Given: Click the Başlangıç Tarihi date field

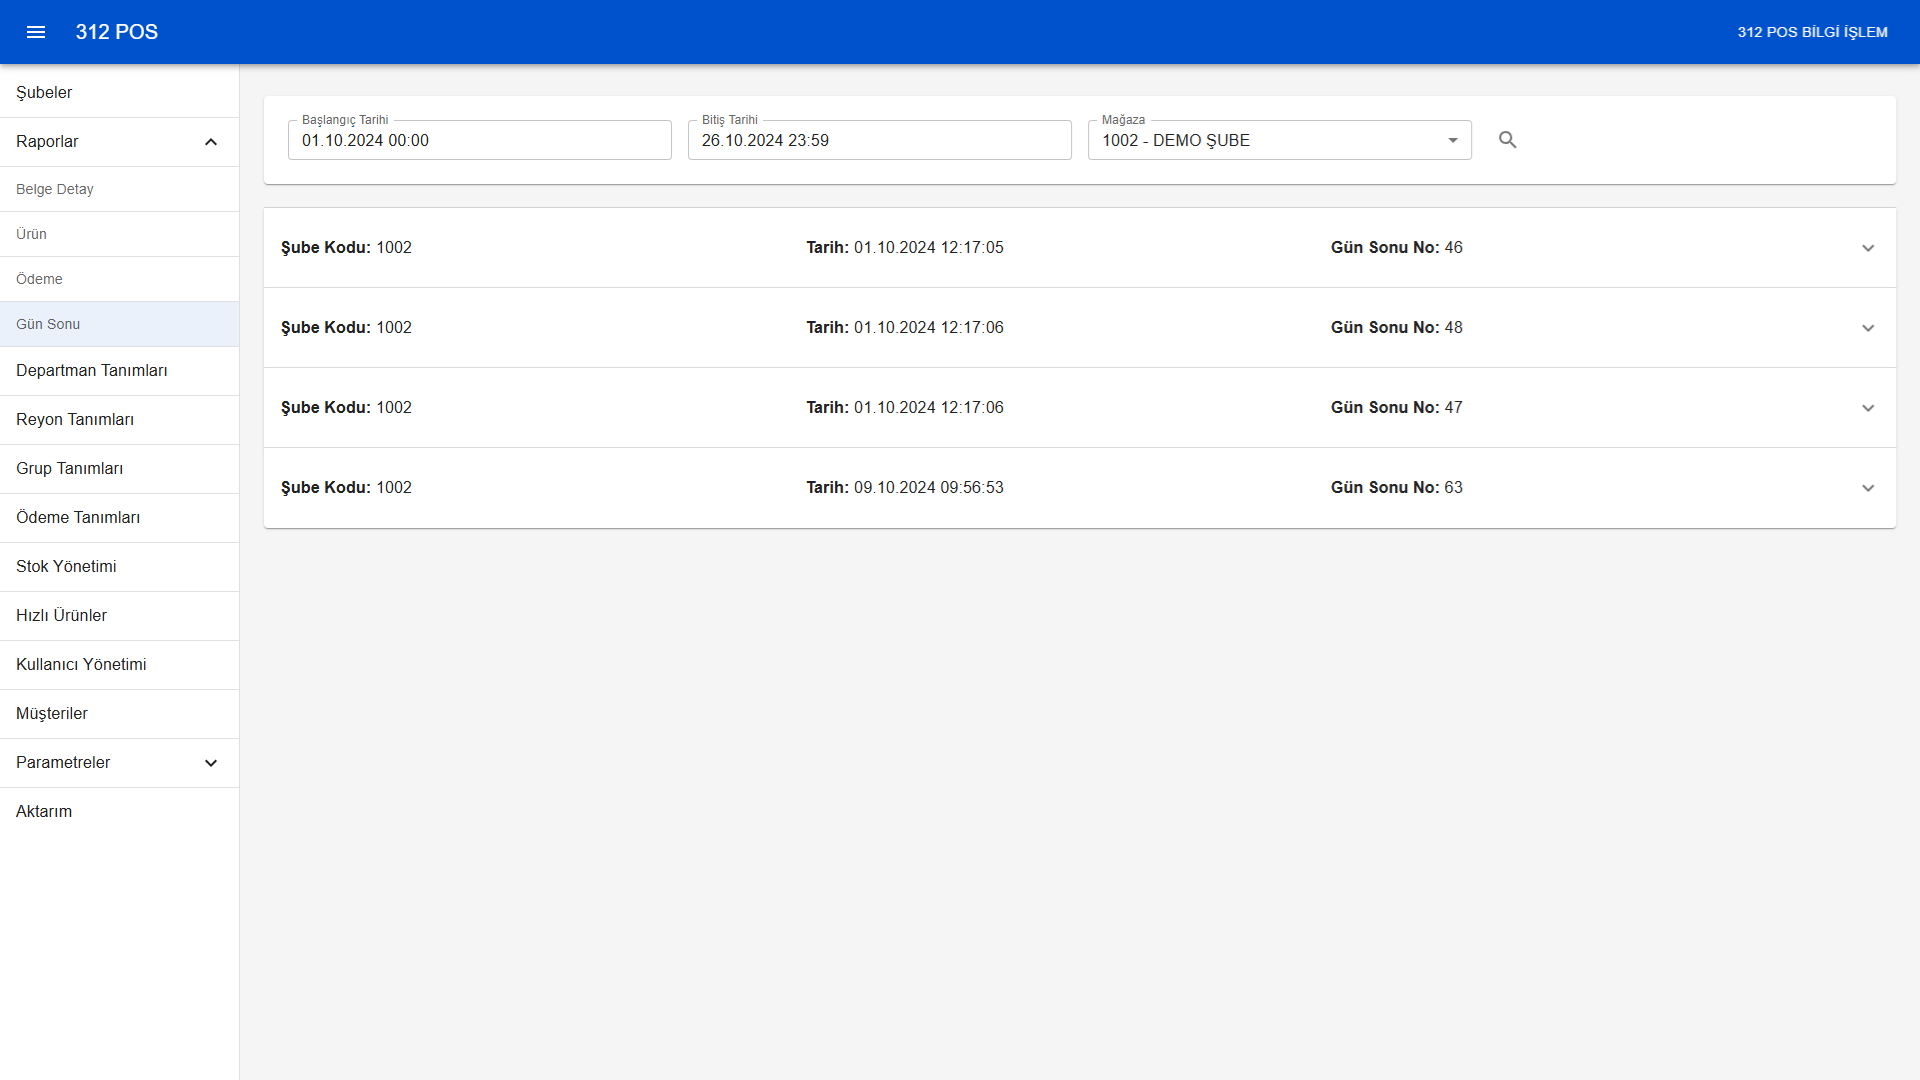Looking at the screenshot, I should point(479,140).
